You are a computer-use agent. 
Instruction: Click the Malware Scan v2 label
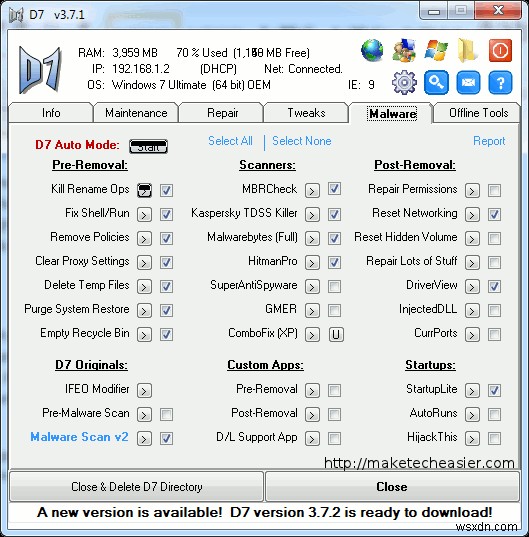click(x=79, y=437)
